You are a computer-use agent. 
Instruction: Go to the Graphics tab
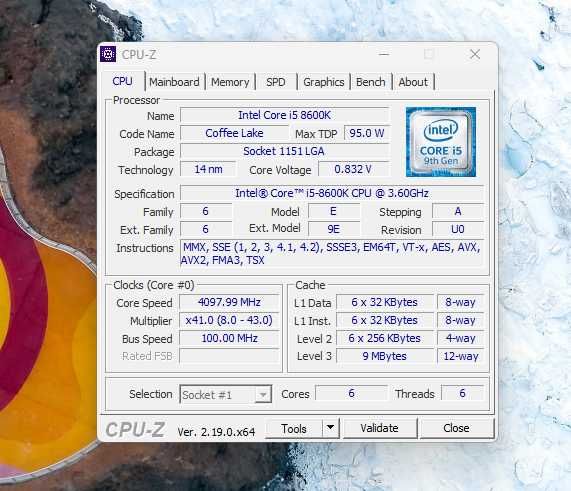[x=323, y=82]
